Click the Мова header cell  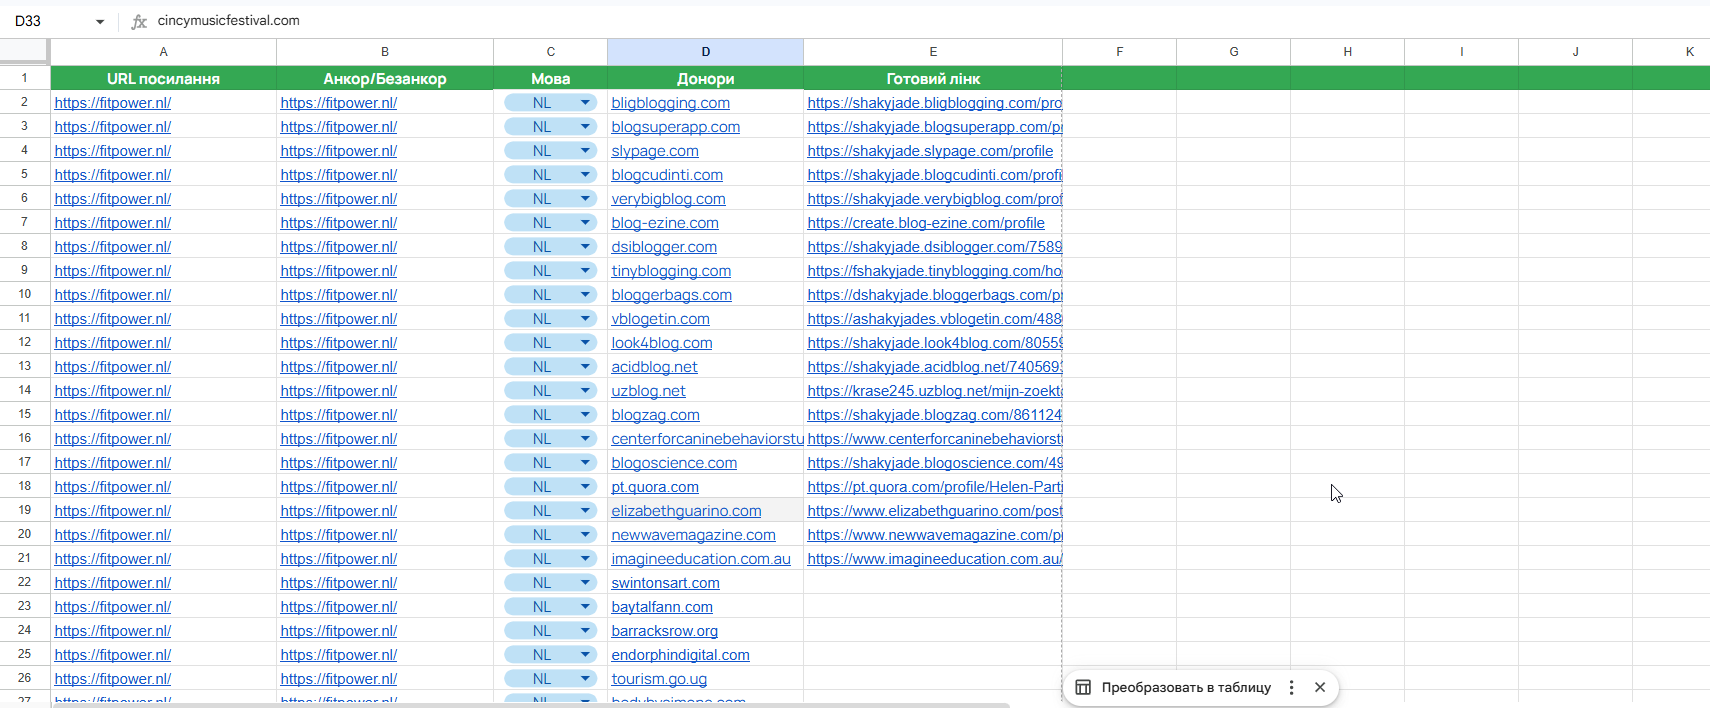click(550, 78)
